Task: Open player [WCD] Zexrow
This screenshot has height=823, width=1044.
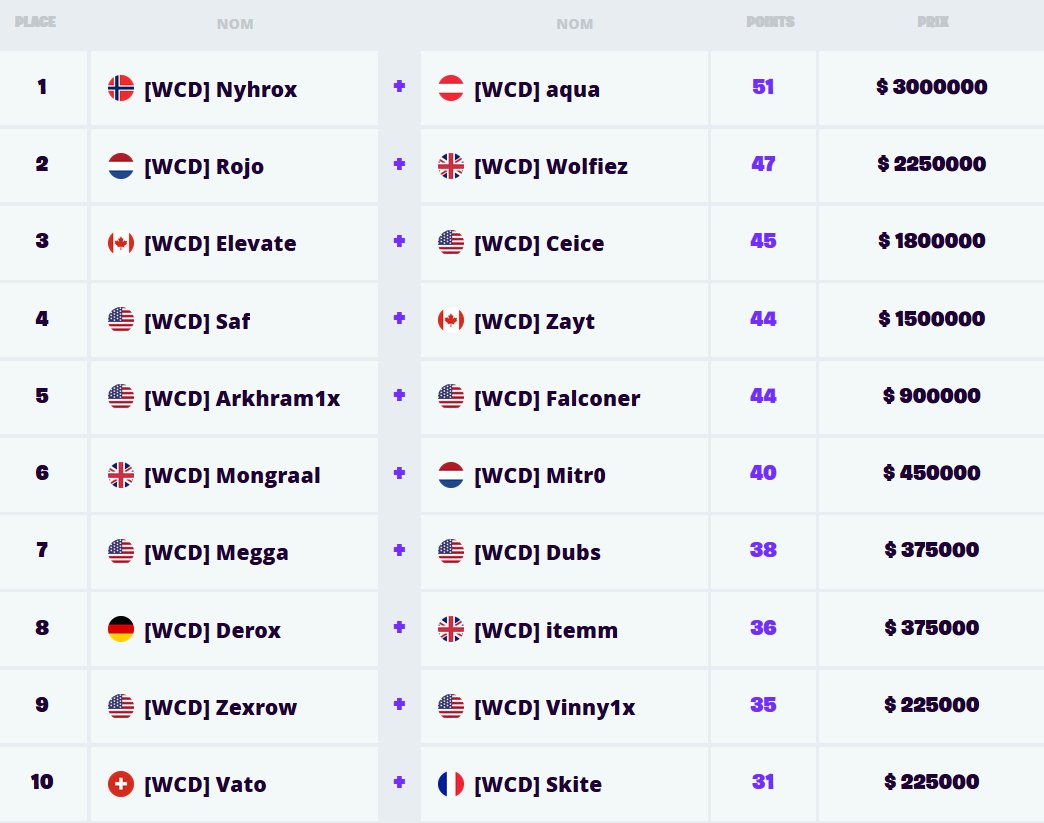Action: coord(220,707)
